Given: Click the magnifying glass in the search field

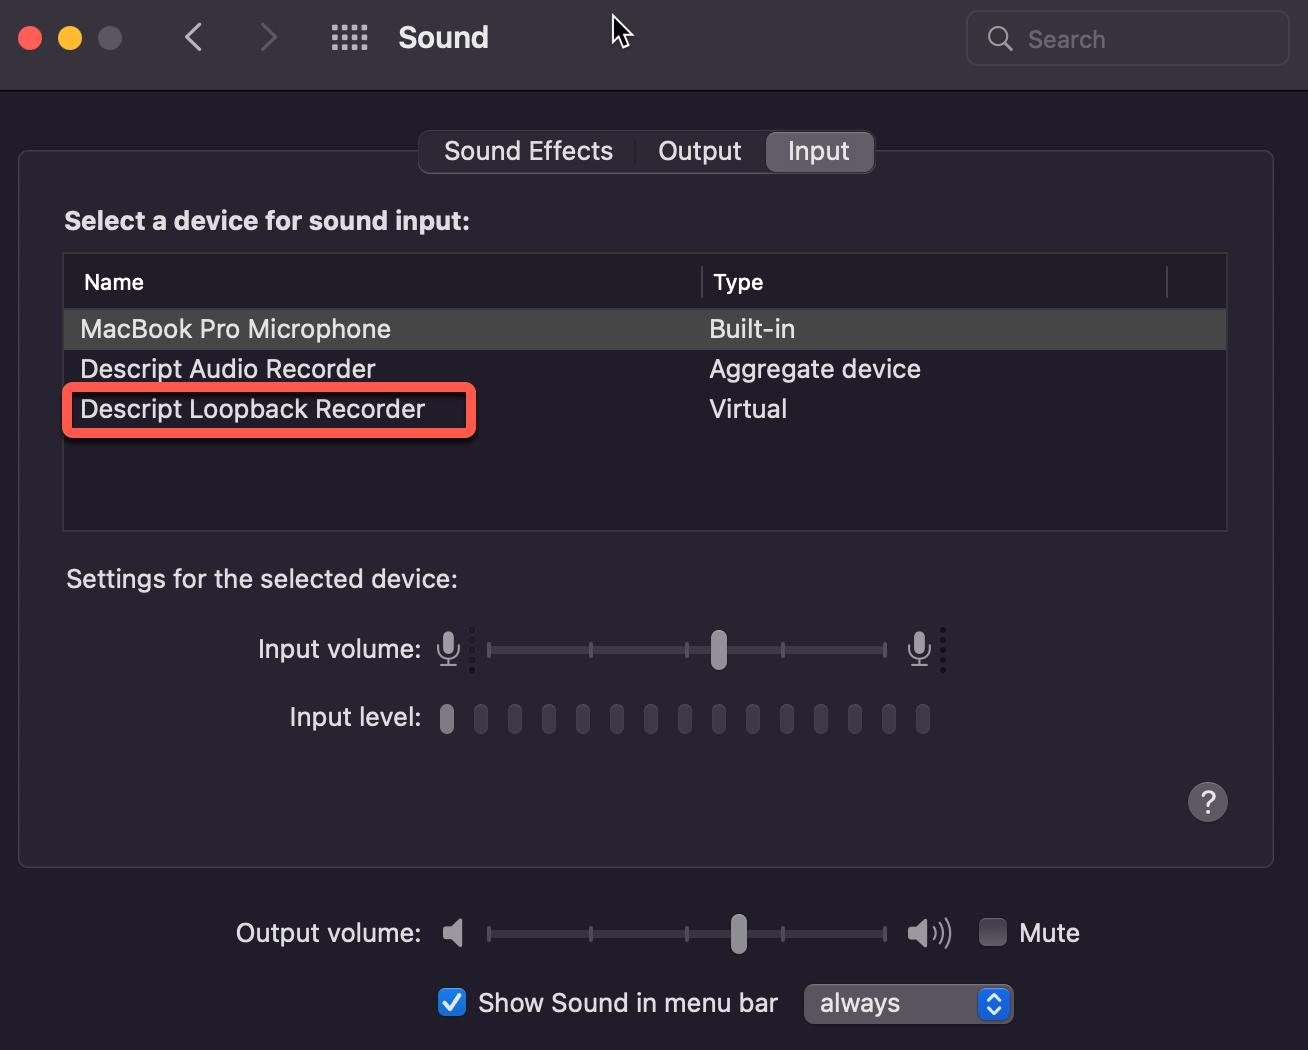Looking at the screenshot, I should 999,38.
